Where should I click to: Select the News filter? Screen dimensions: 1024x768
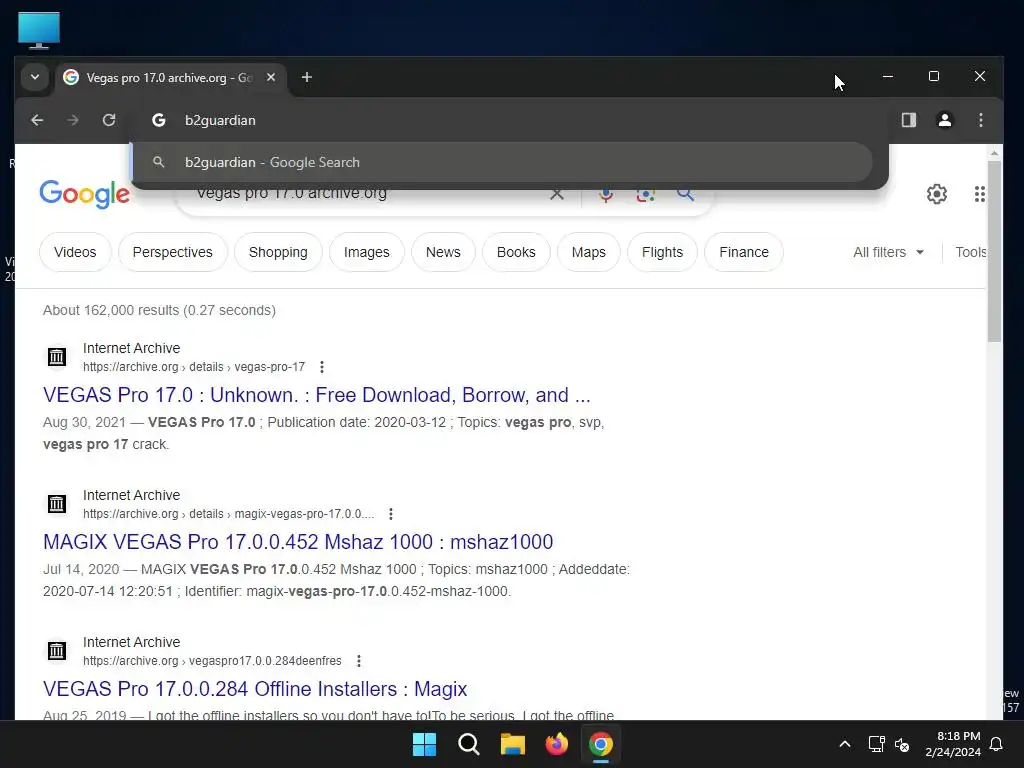click(x=443, y=252)
